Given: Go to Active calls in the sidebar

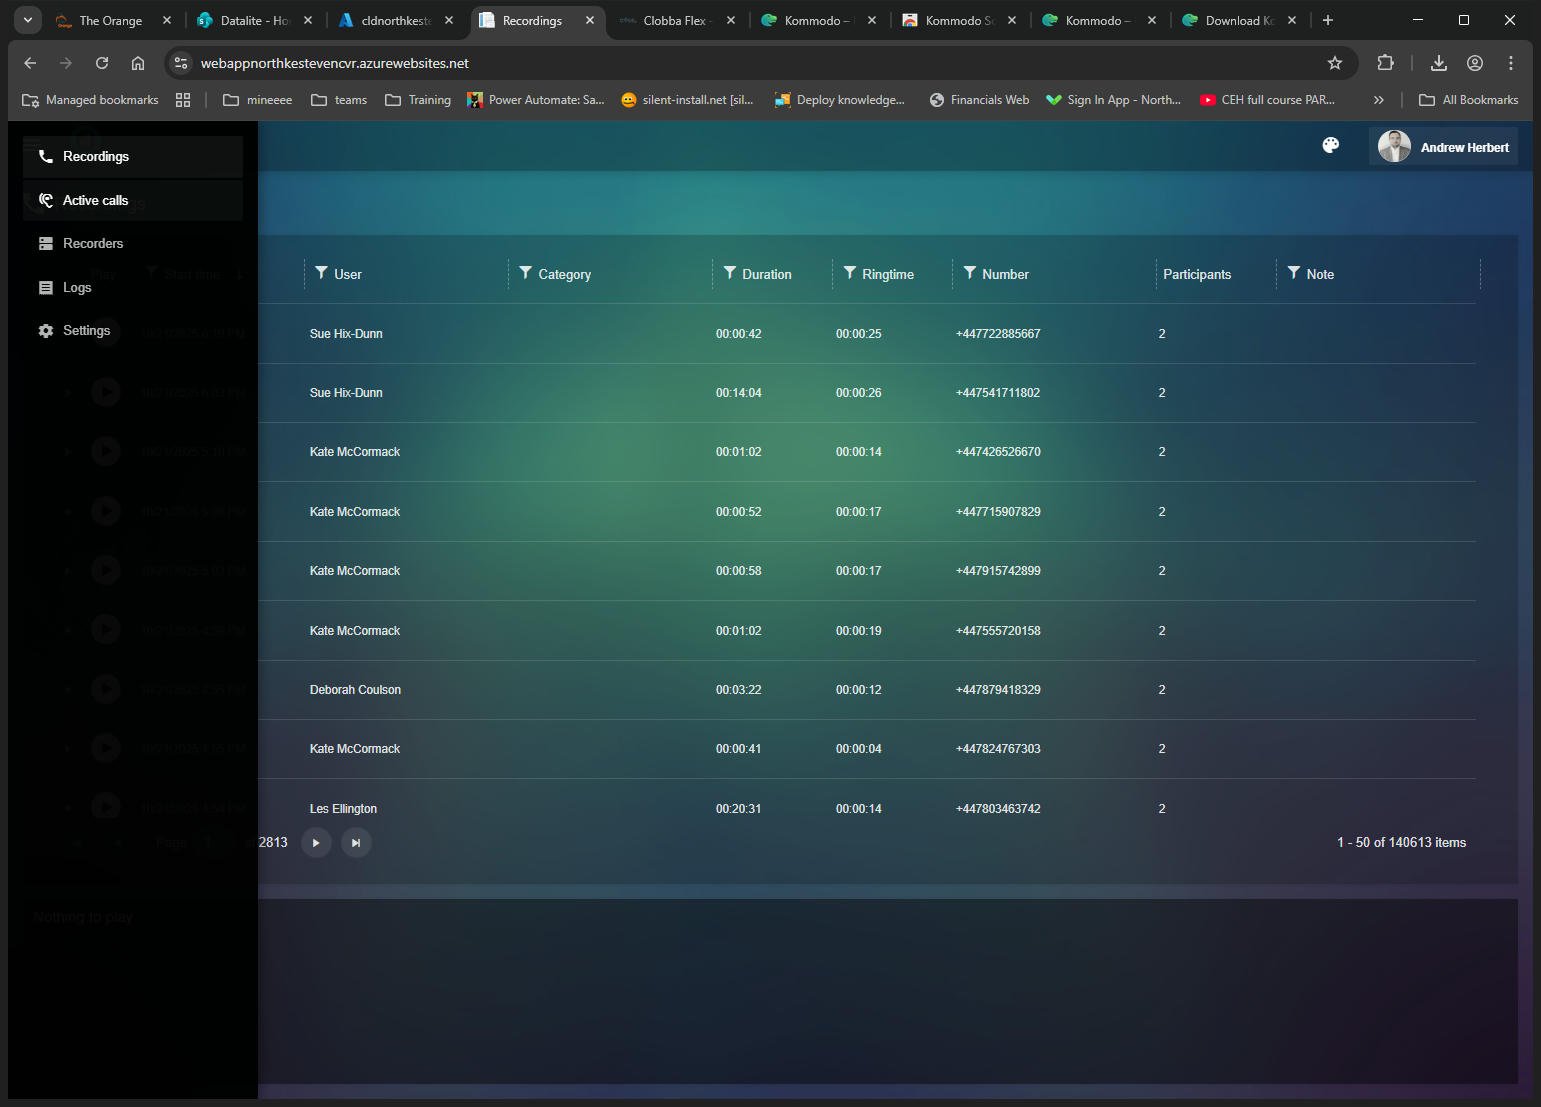Looking at the screenshot, I should [x=133, y=200].
